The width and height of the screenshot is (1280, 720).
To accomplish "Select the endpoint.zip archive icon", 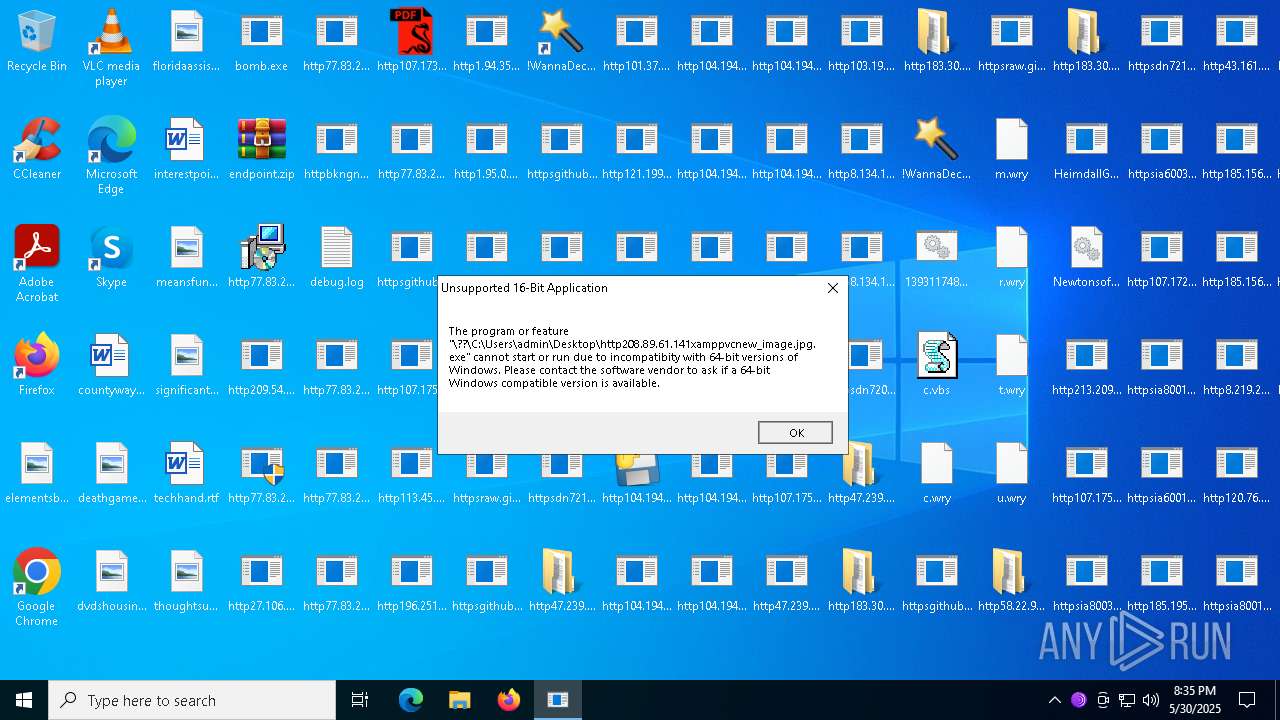I will pos(261,149).
